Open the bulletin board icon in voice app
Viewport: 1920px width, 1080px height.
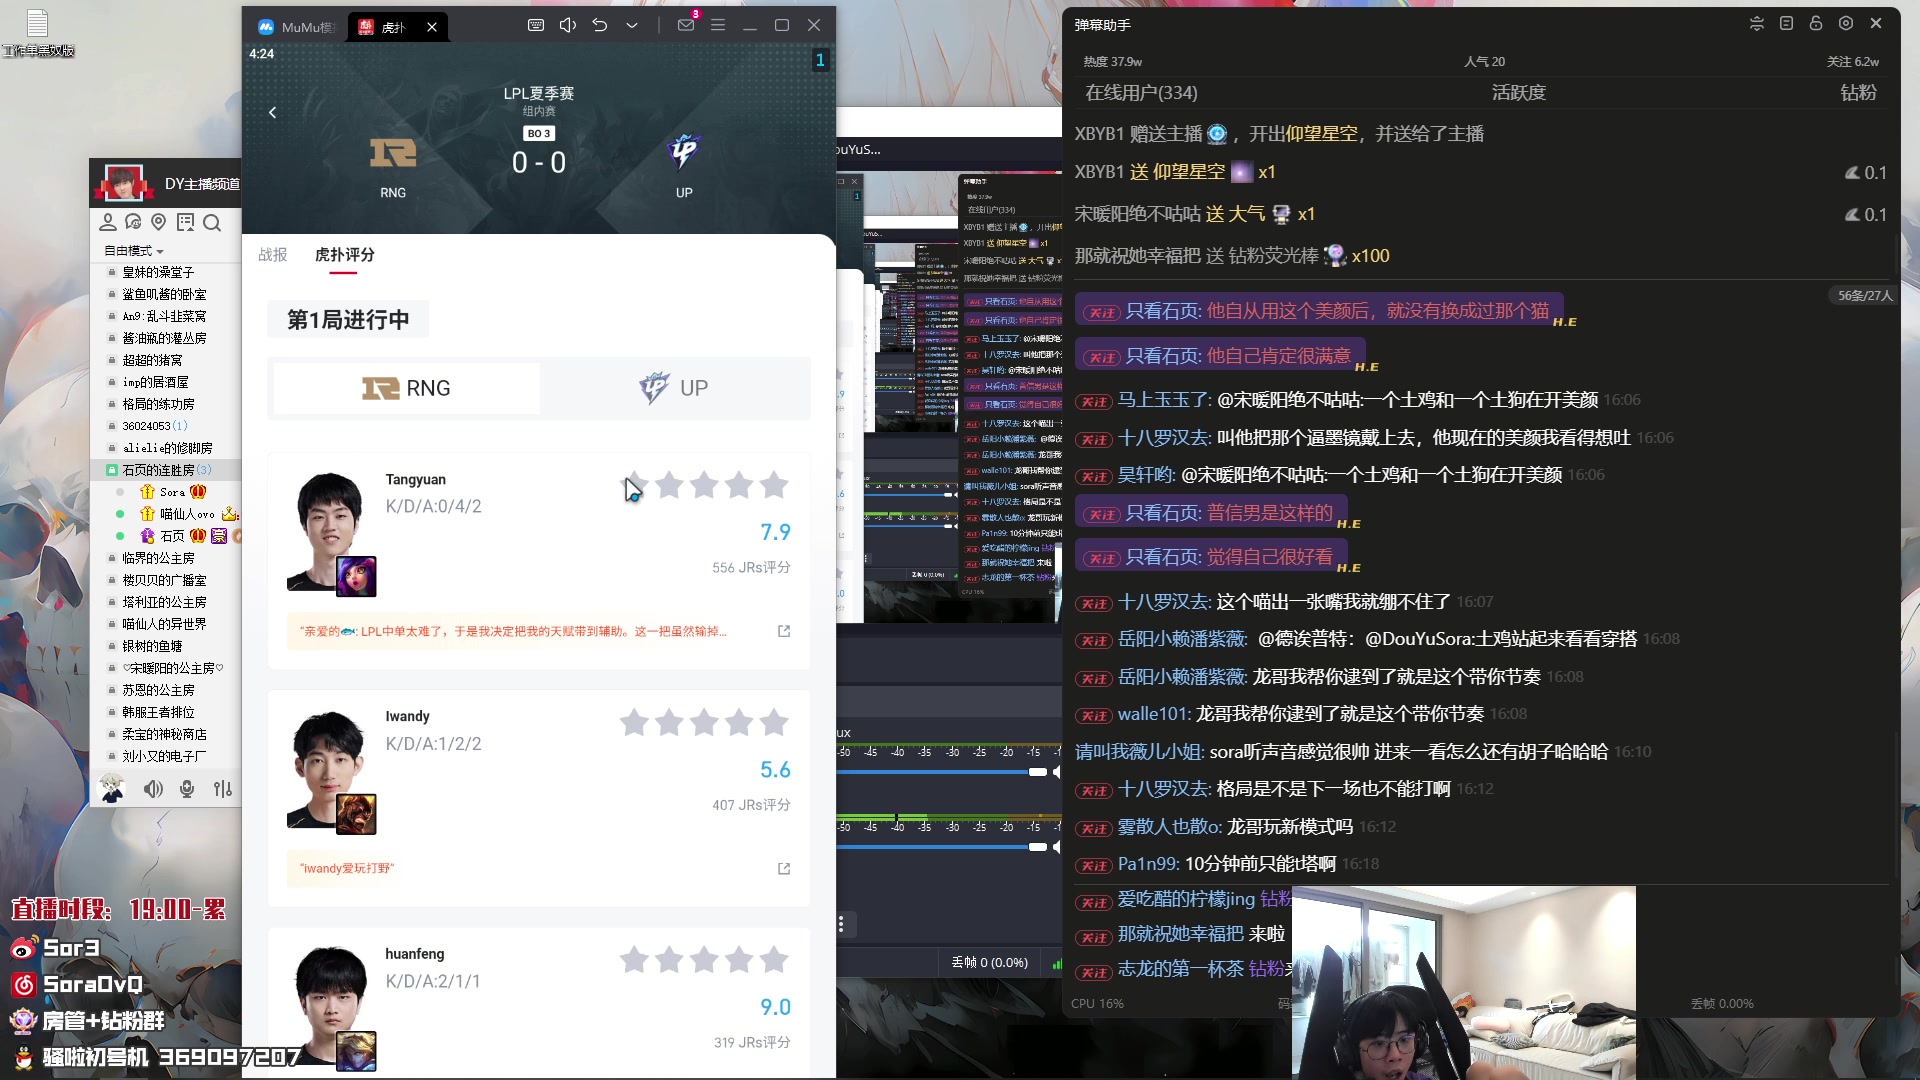[x=185, y=222]
